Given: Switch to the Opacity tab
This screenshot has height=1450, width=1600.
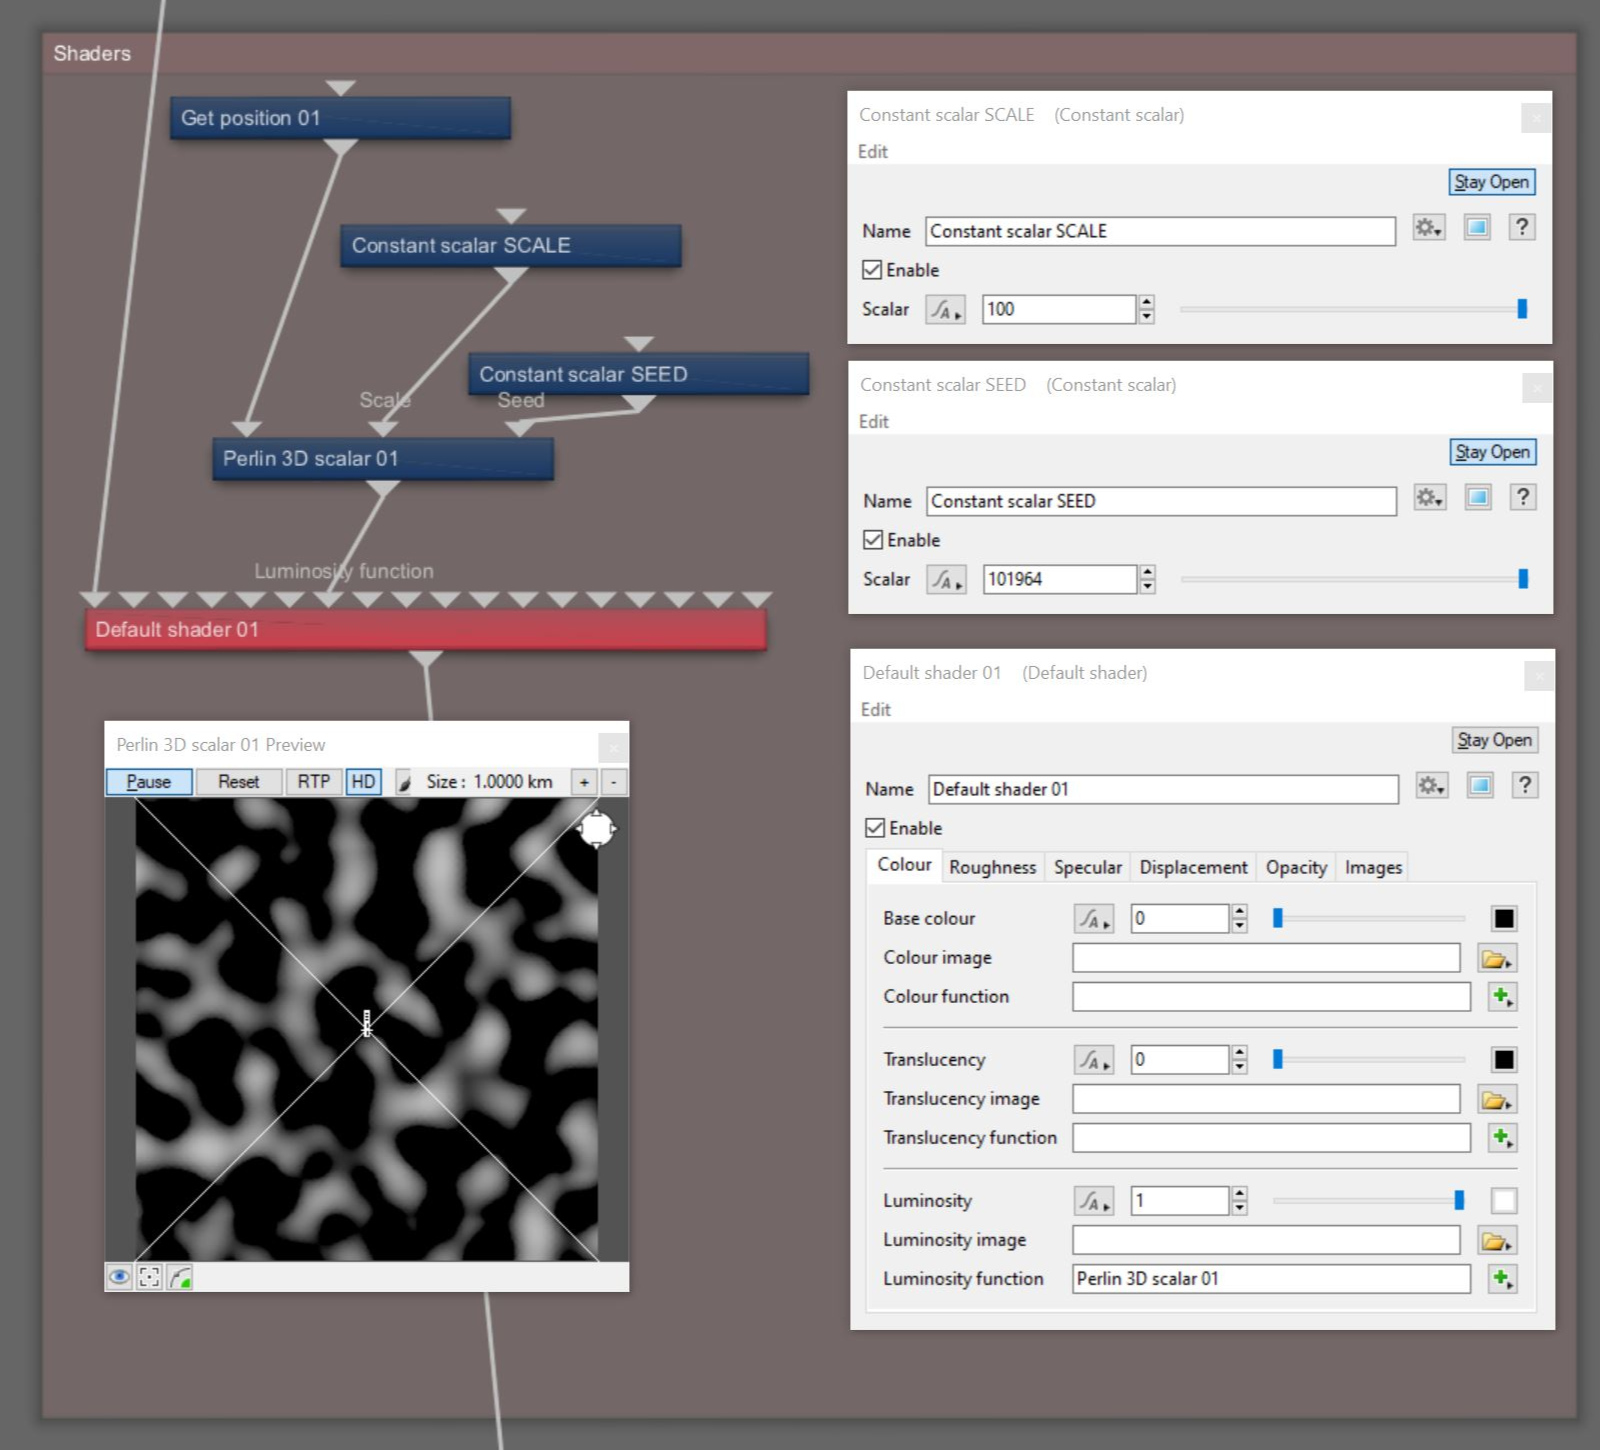Looking at the screenshot, I should [1296, 867].
